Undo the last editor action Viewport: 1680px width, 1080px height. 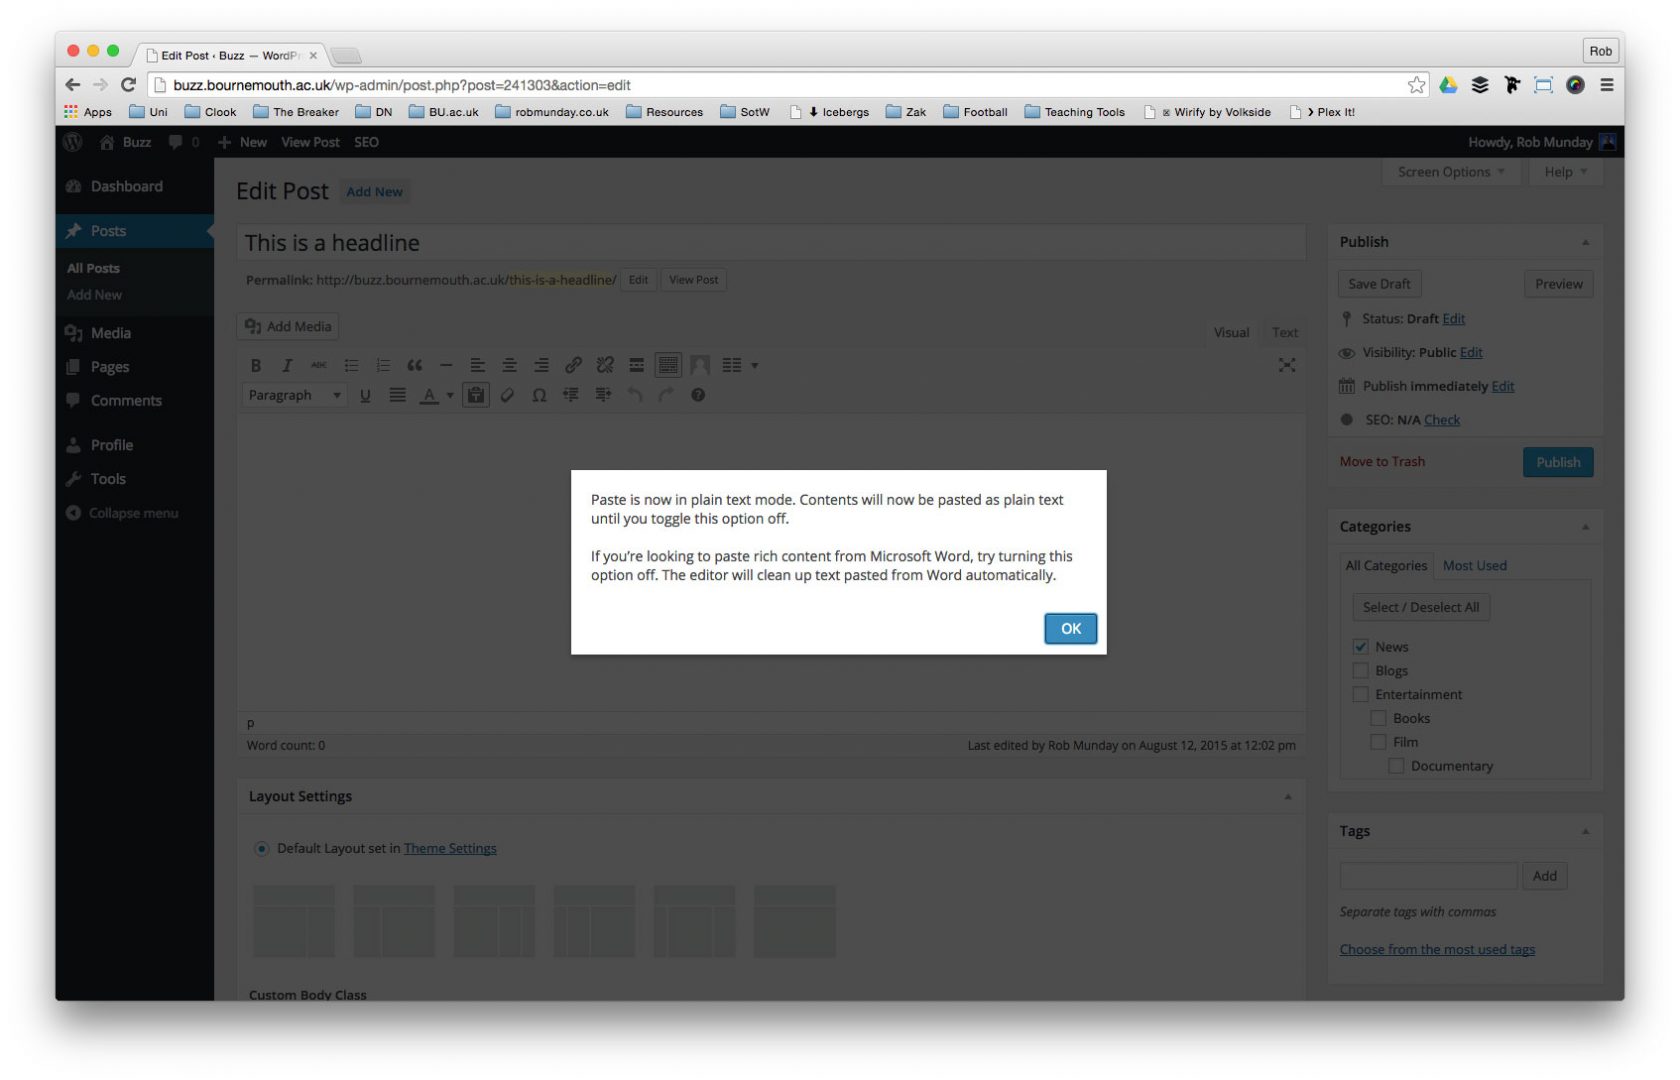point(634,395)
